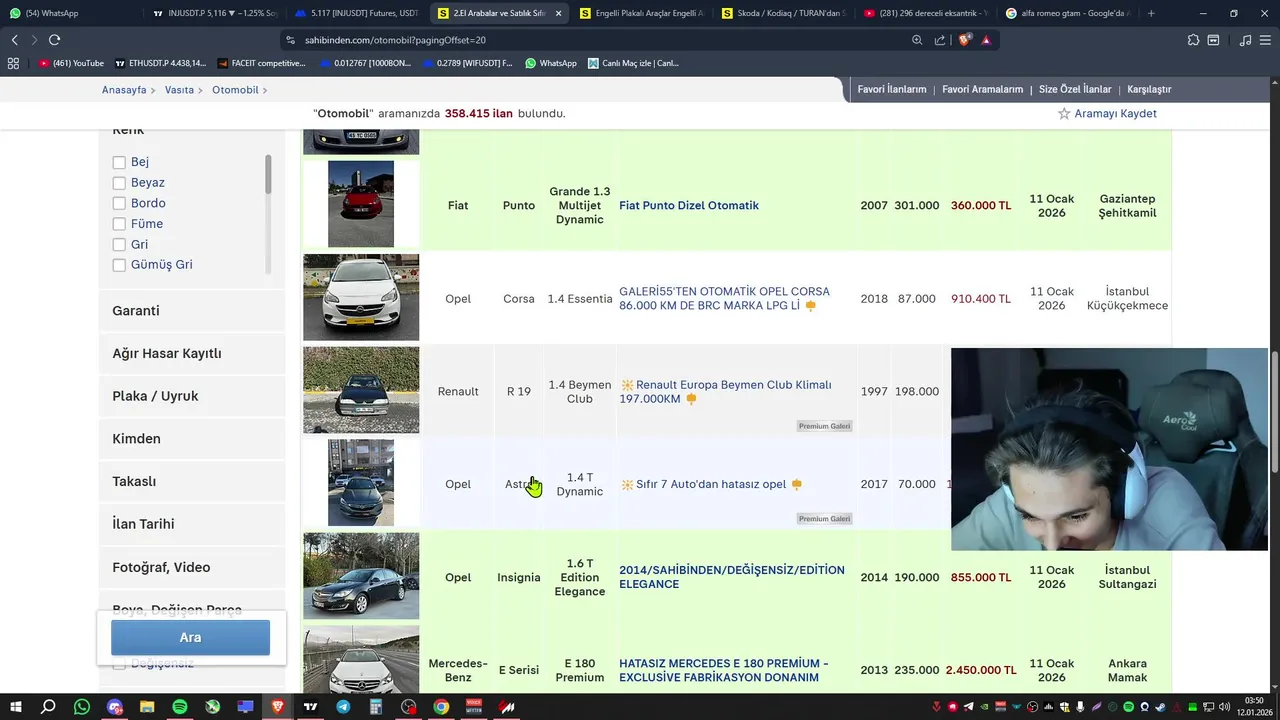
Task: Open the Calculator taskbar icon
Action: point(376,707)
